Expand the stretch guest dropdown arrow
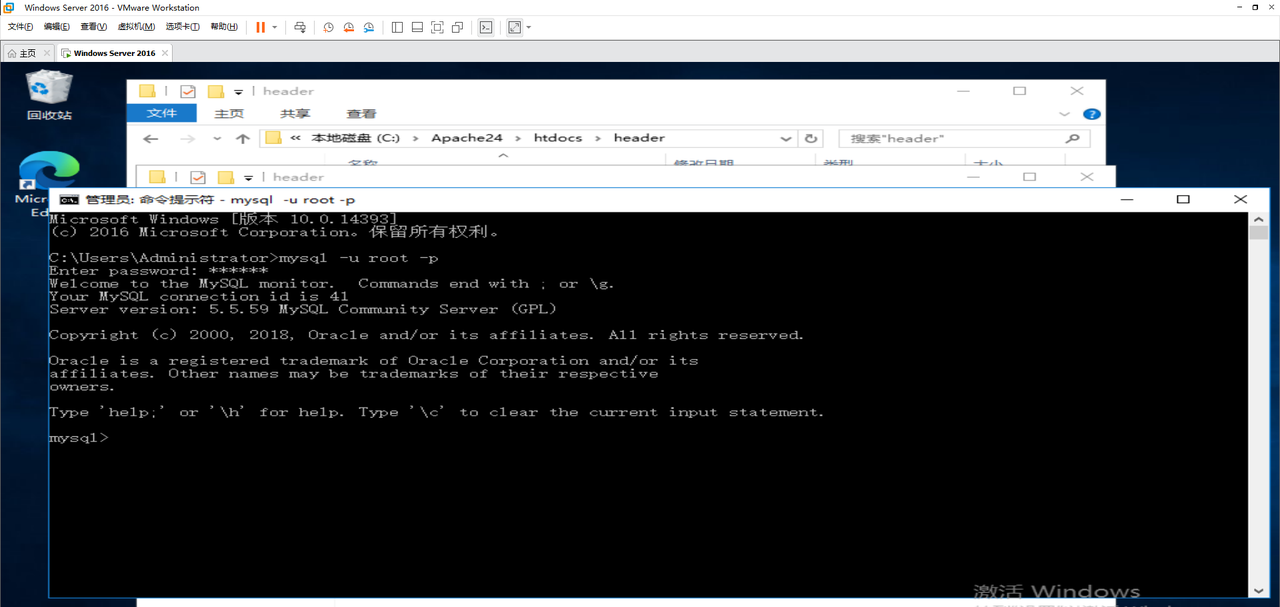Screen dimensions: 1280x607 point(528,27)
